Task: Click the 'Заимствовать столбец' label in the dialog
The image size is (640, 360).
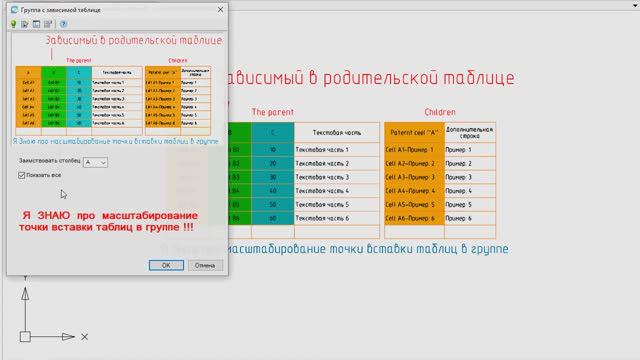Action: tap(49, 161)
